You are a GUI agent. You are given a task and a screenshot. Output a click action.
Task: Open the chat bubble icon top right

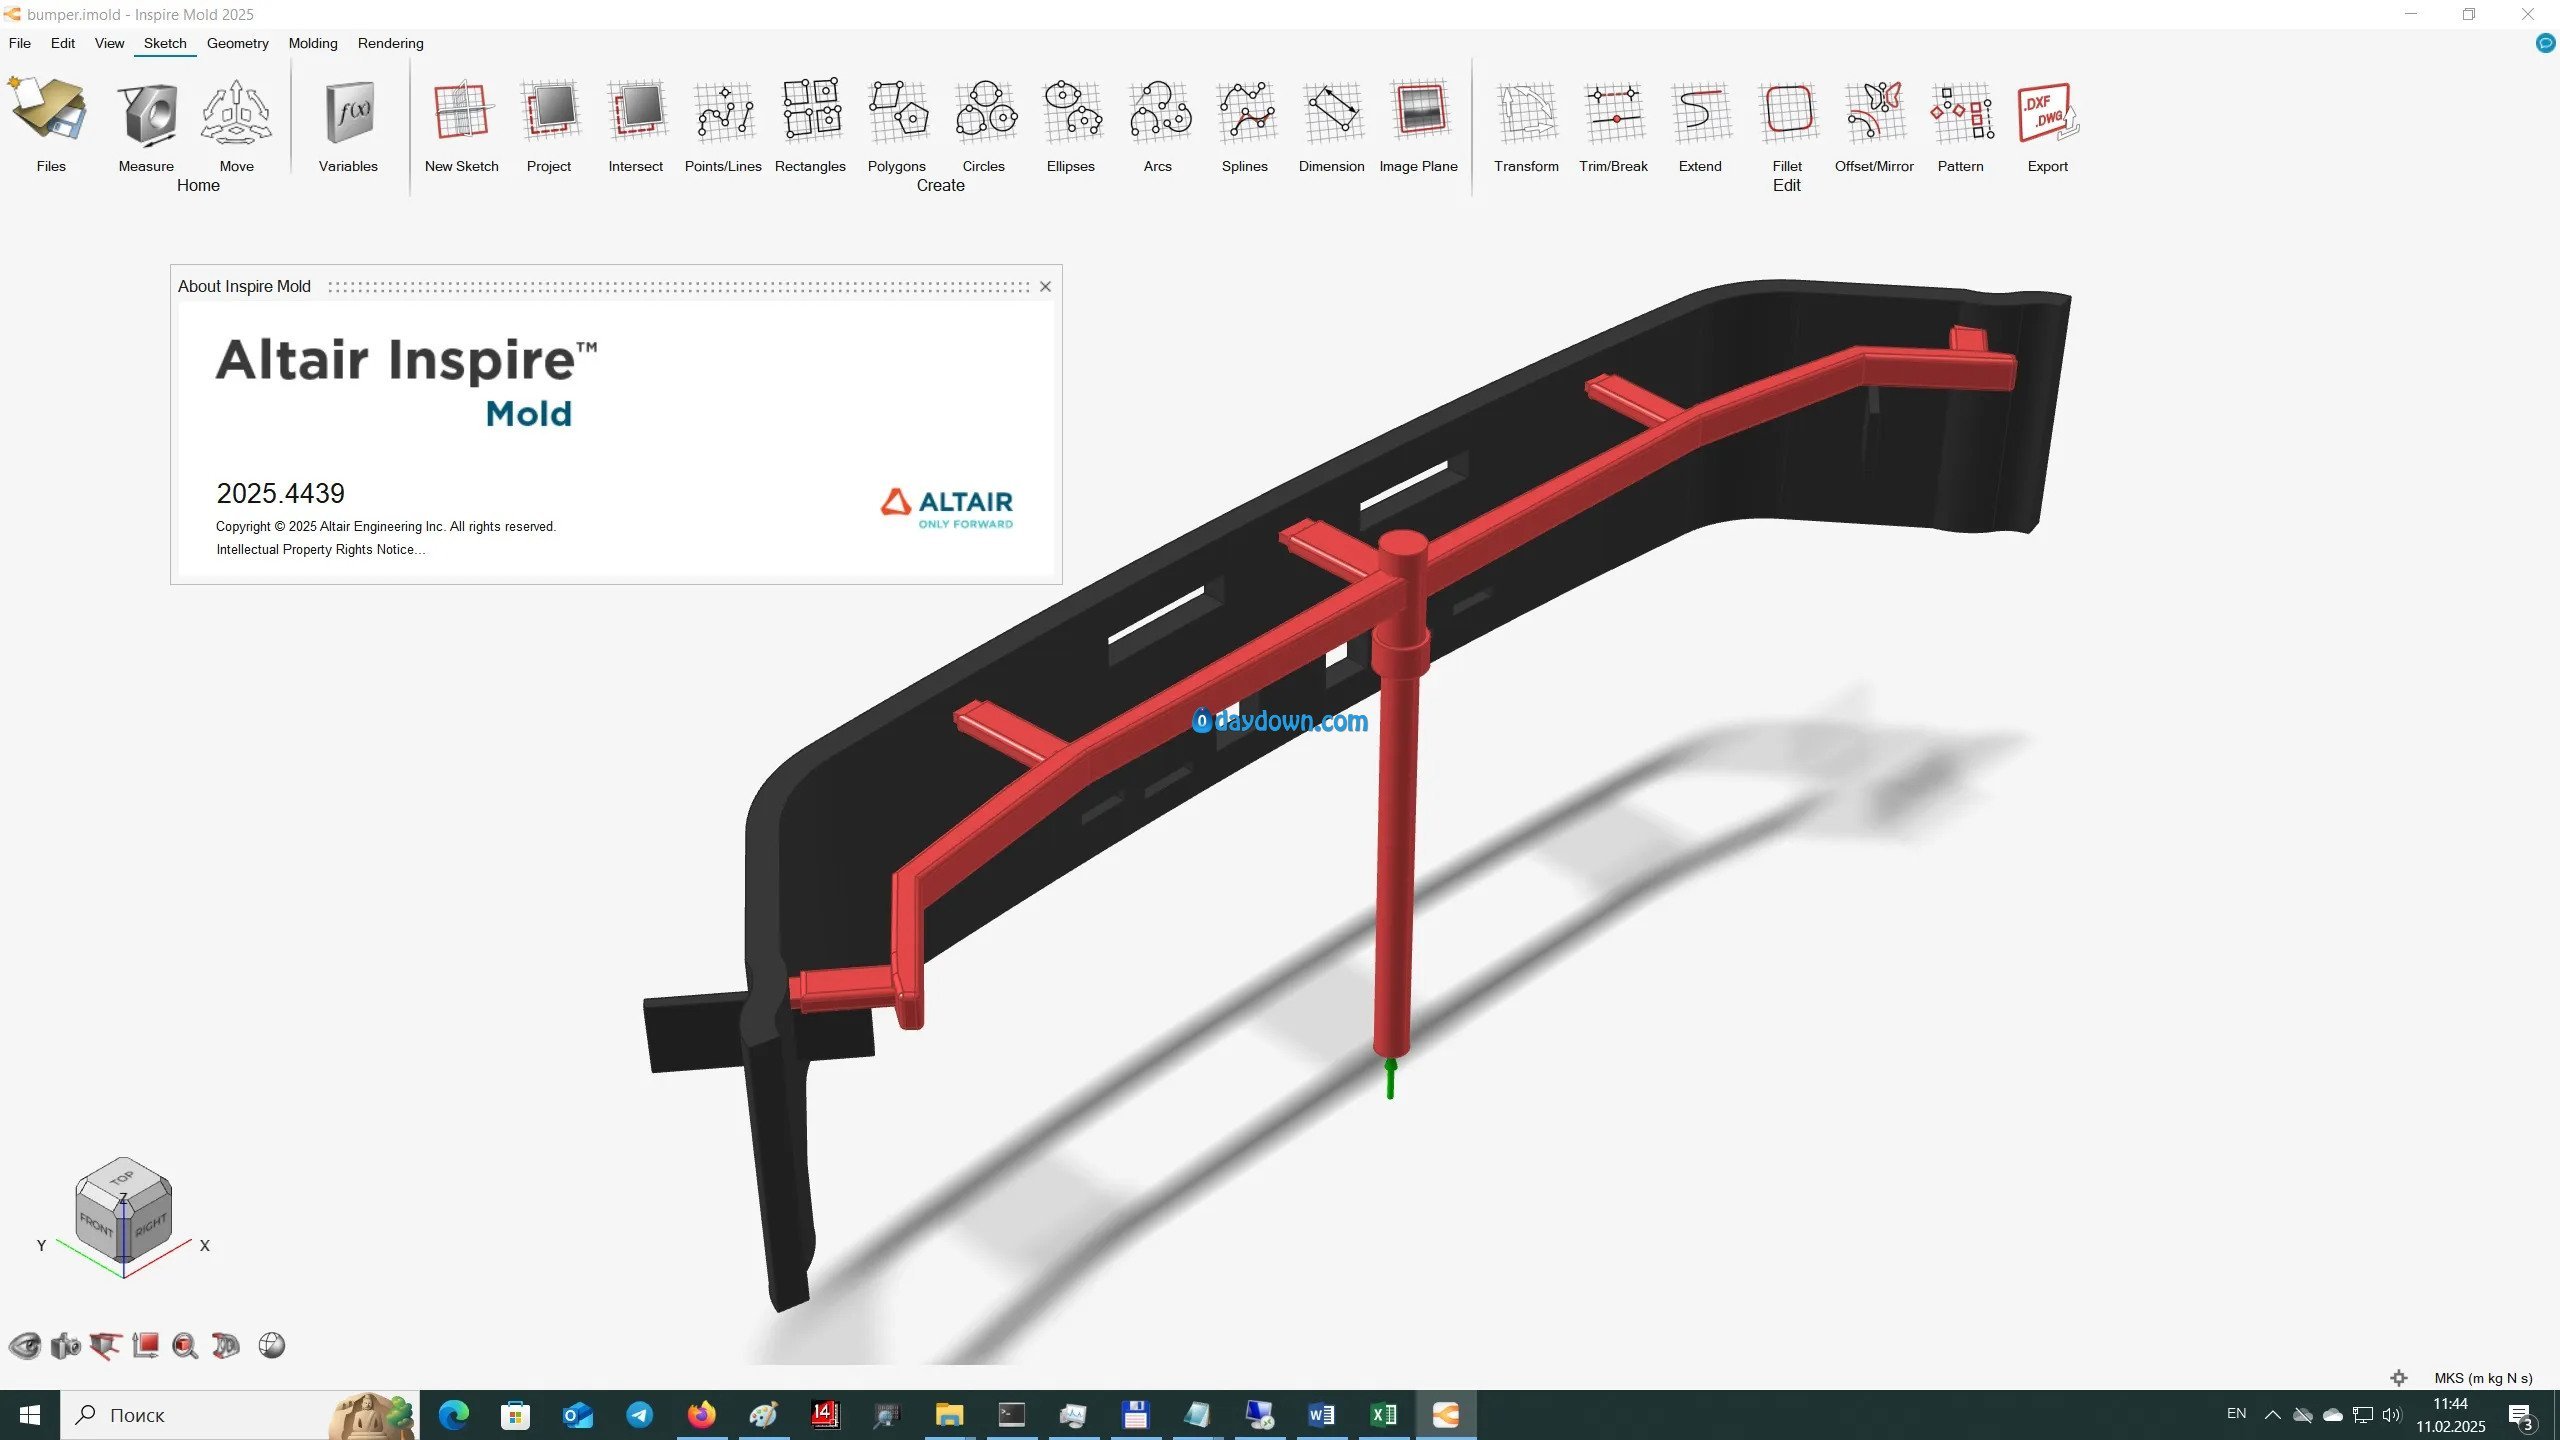pyautogui.click(x=2545, y=43)
